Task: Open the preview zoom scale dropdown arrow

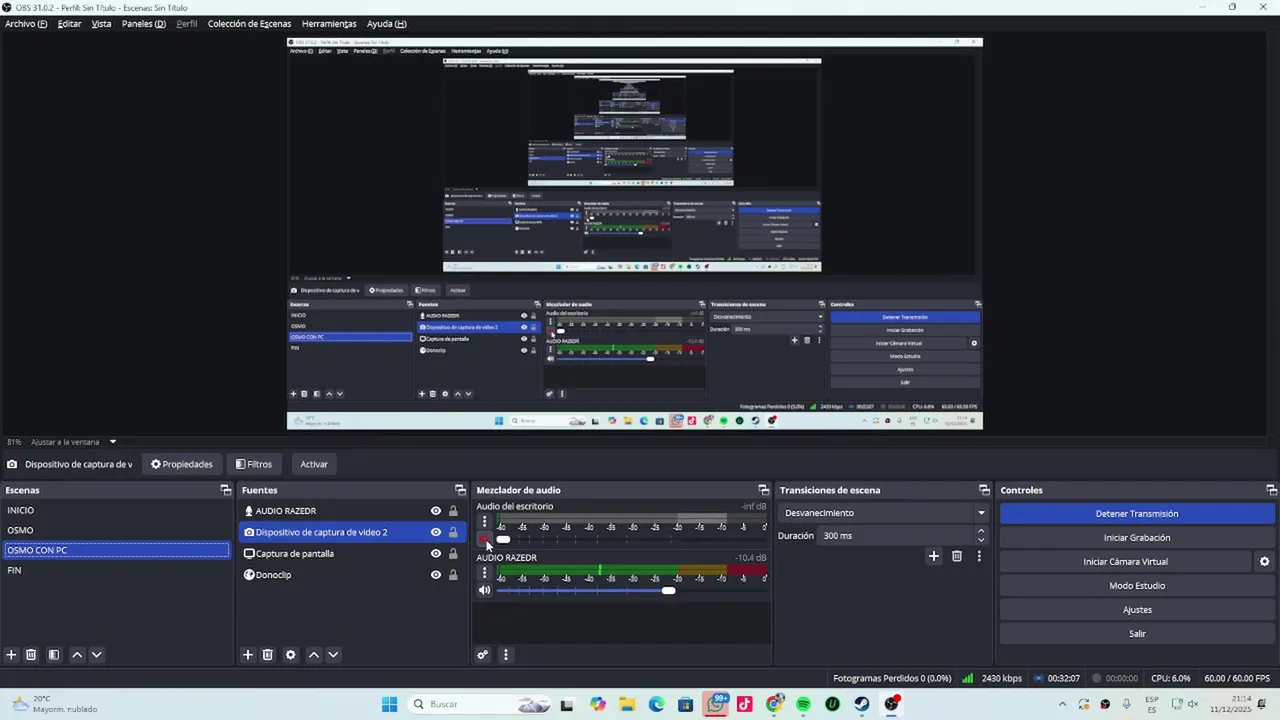Action: pyautogui.click(x=112, y=442)
